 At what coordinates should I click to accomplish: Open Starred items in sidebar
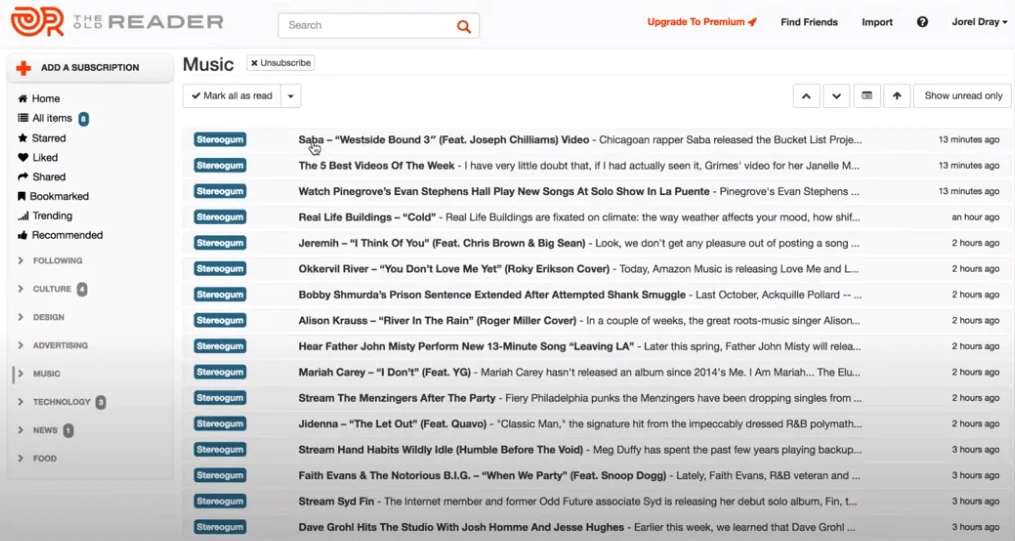pyautogui.click(x=48, y=138)
